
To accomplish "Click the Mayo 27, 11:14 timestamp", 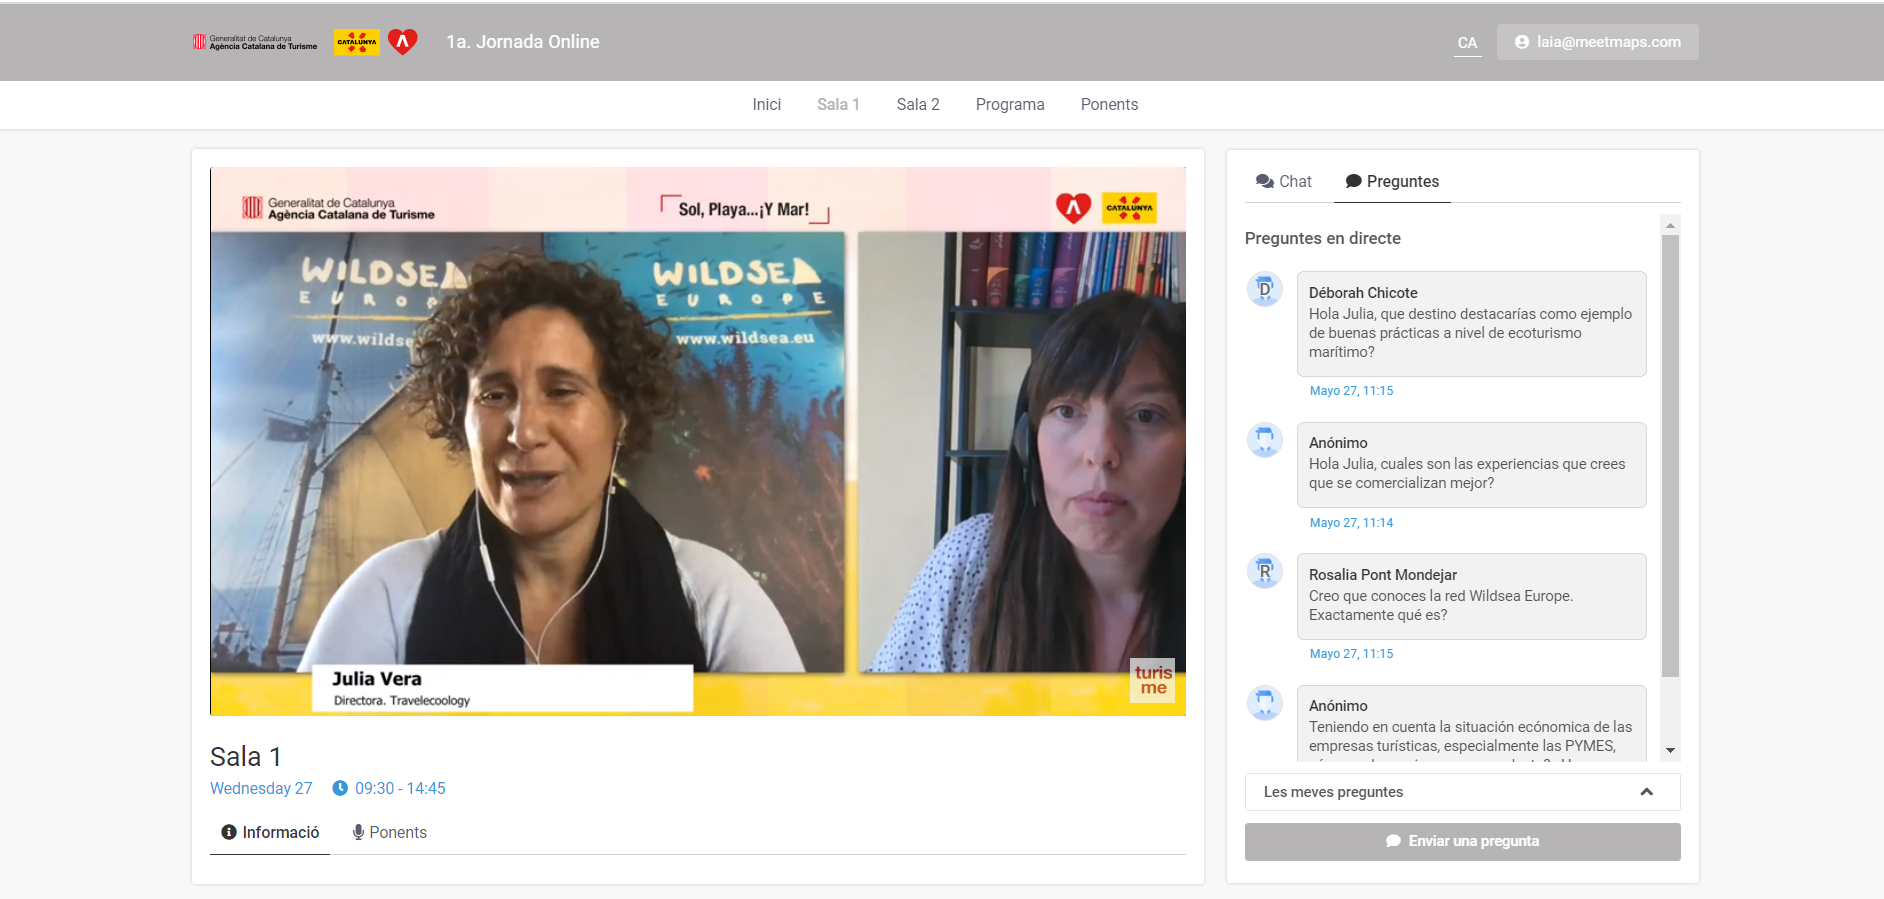I will tap(1351, 523).
